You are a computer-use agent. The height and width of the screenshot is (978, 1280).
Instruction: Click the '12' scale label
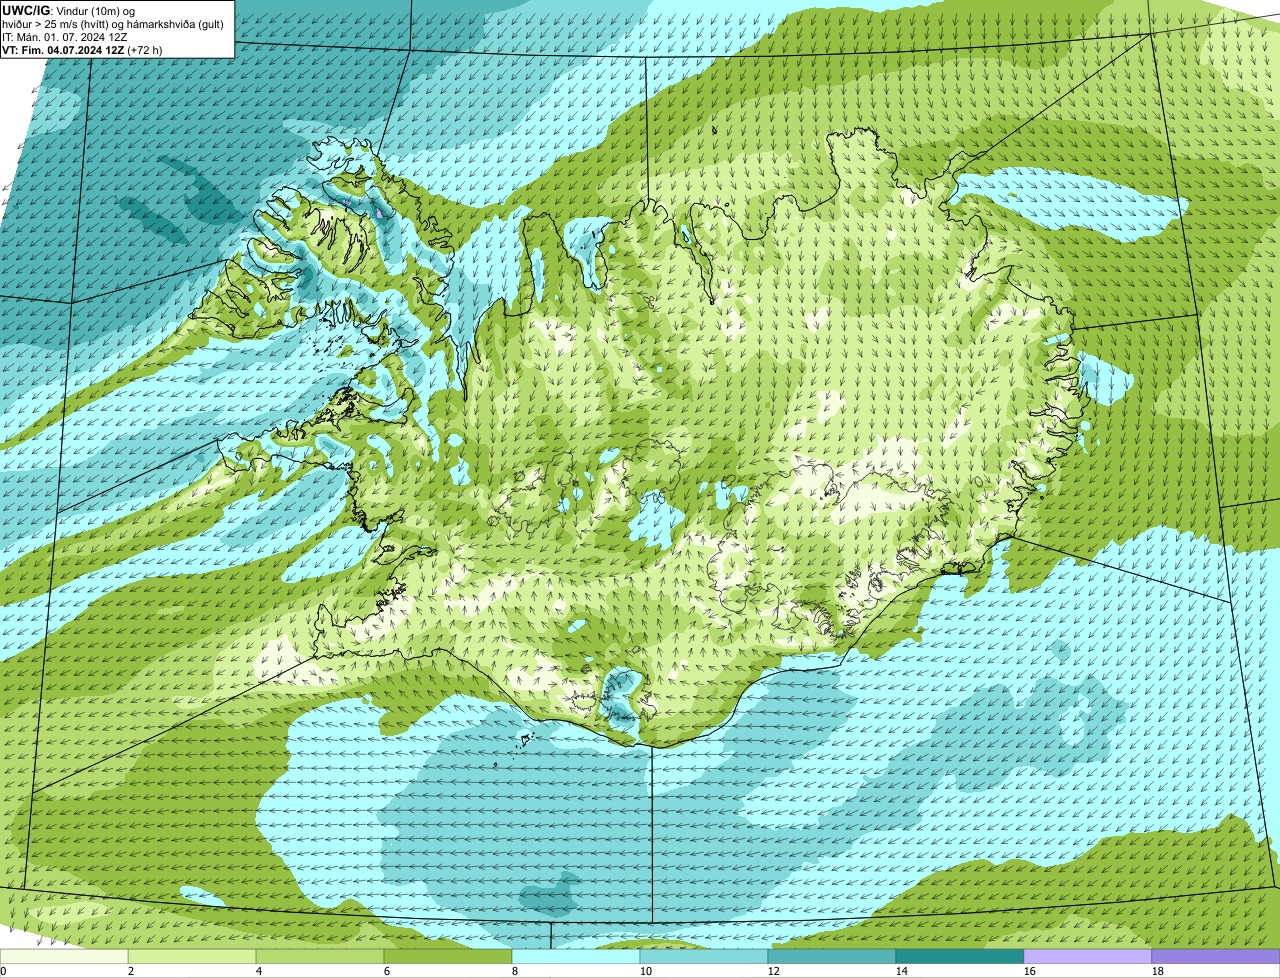tap(774, 971)
